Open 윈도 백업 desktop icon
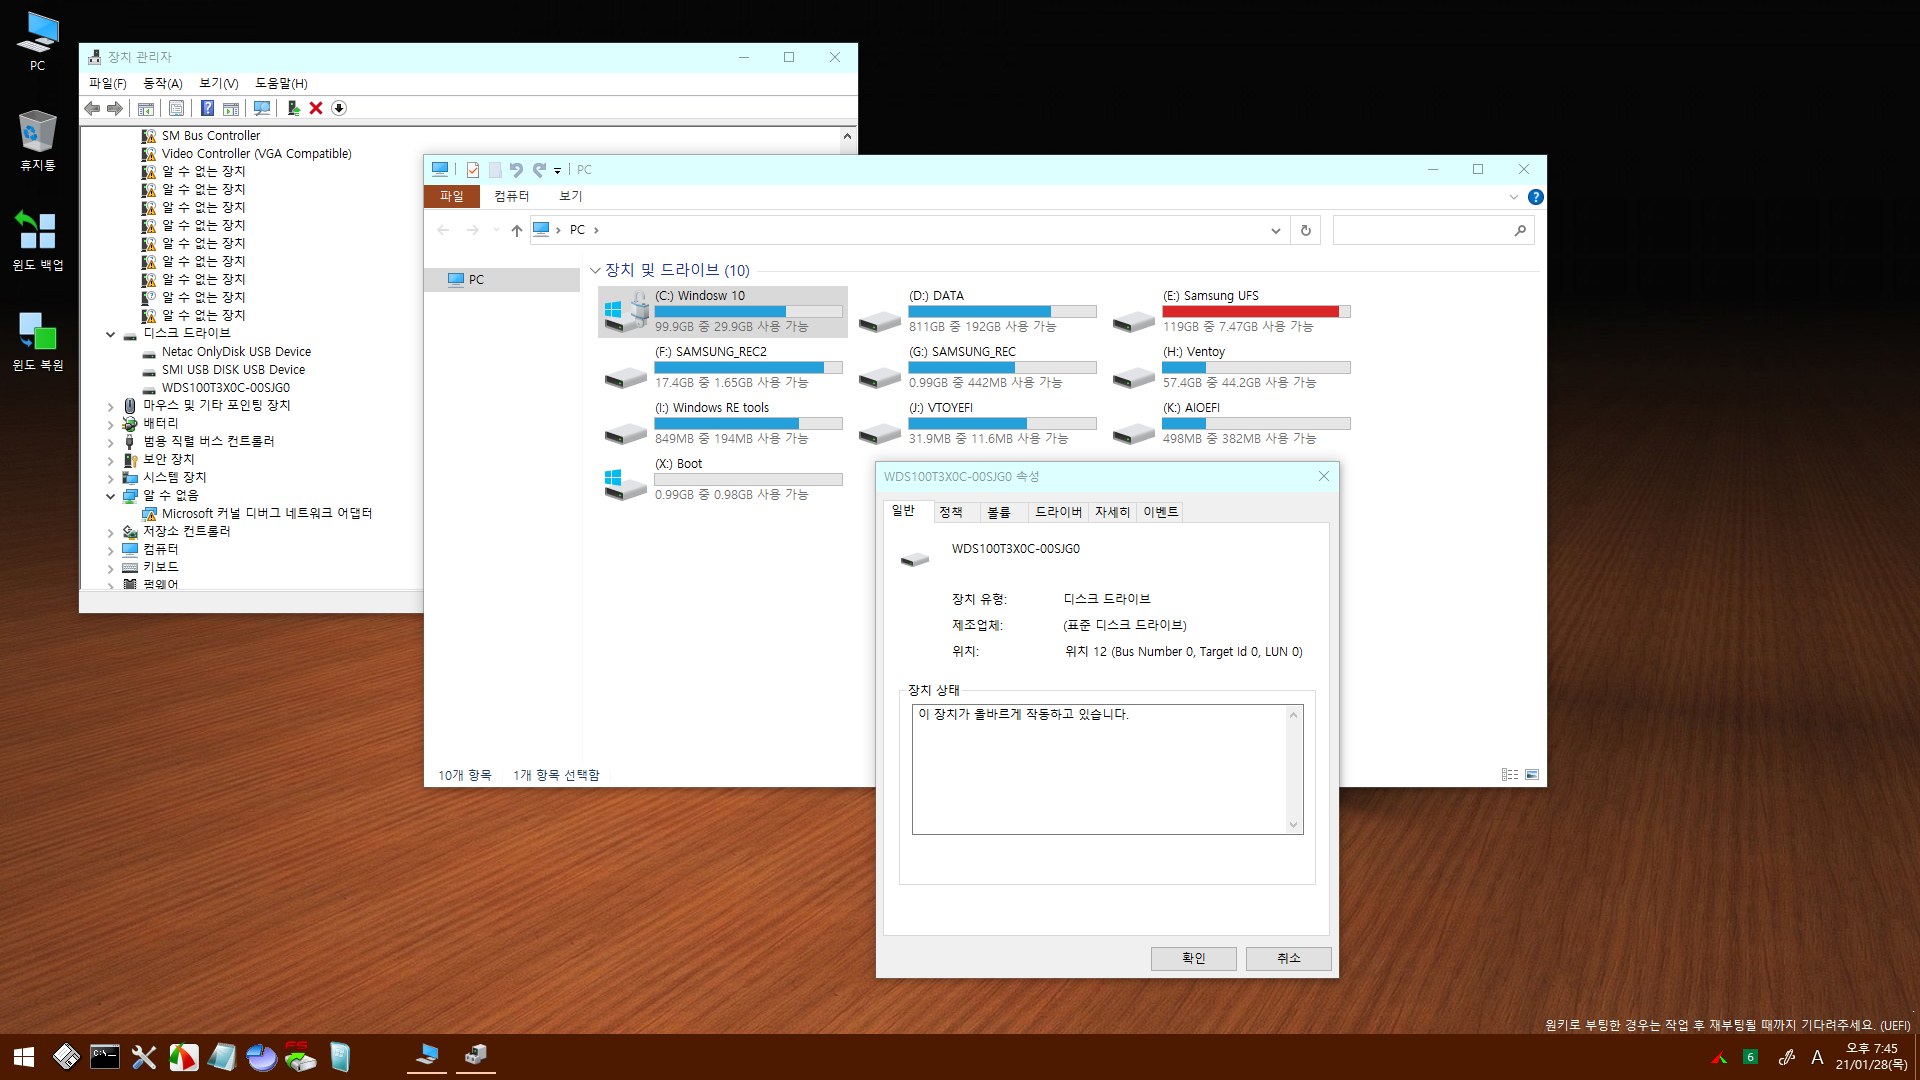 tap(38, 241)
